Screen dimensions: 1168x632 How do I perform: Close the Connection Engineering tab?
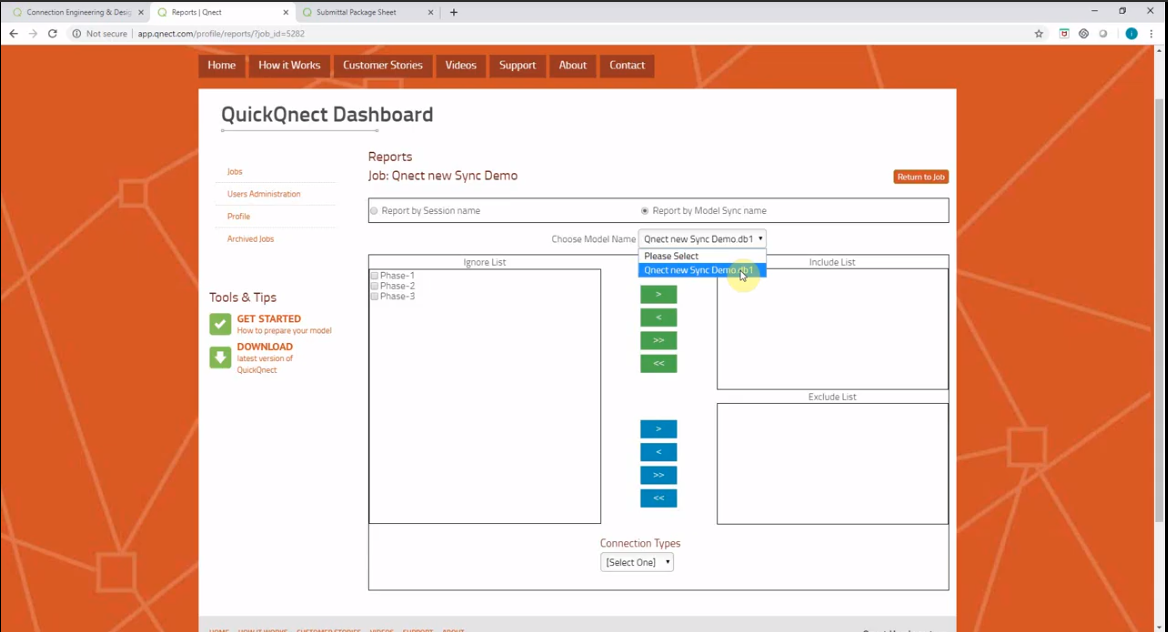point(141,12)
